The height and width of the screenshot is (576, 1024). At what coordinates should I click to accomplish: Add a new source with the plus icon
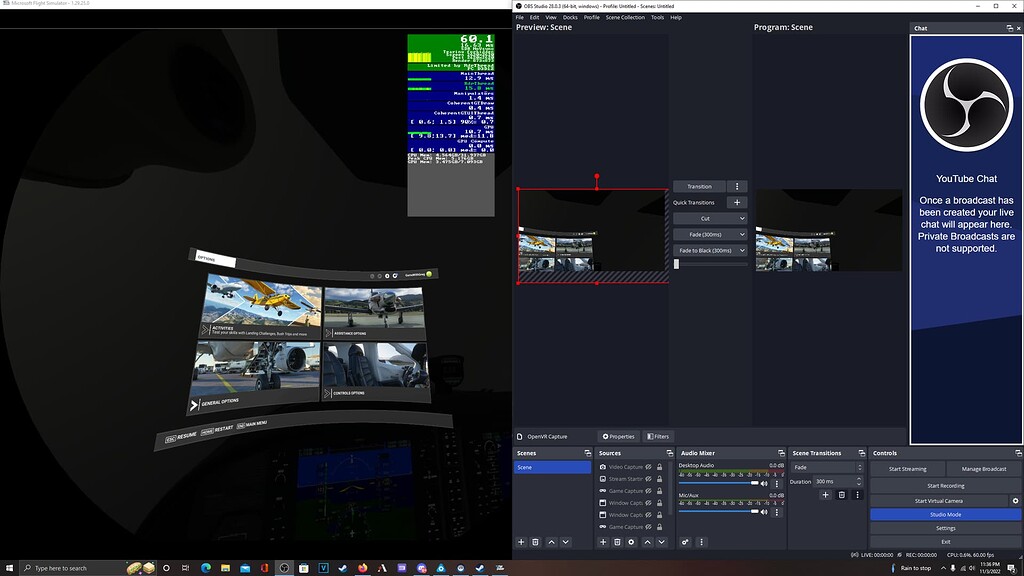603,541
